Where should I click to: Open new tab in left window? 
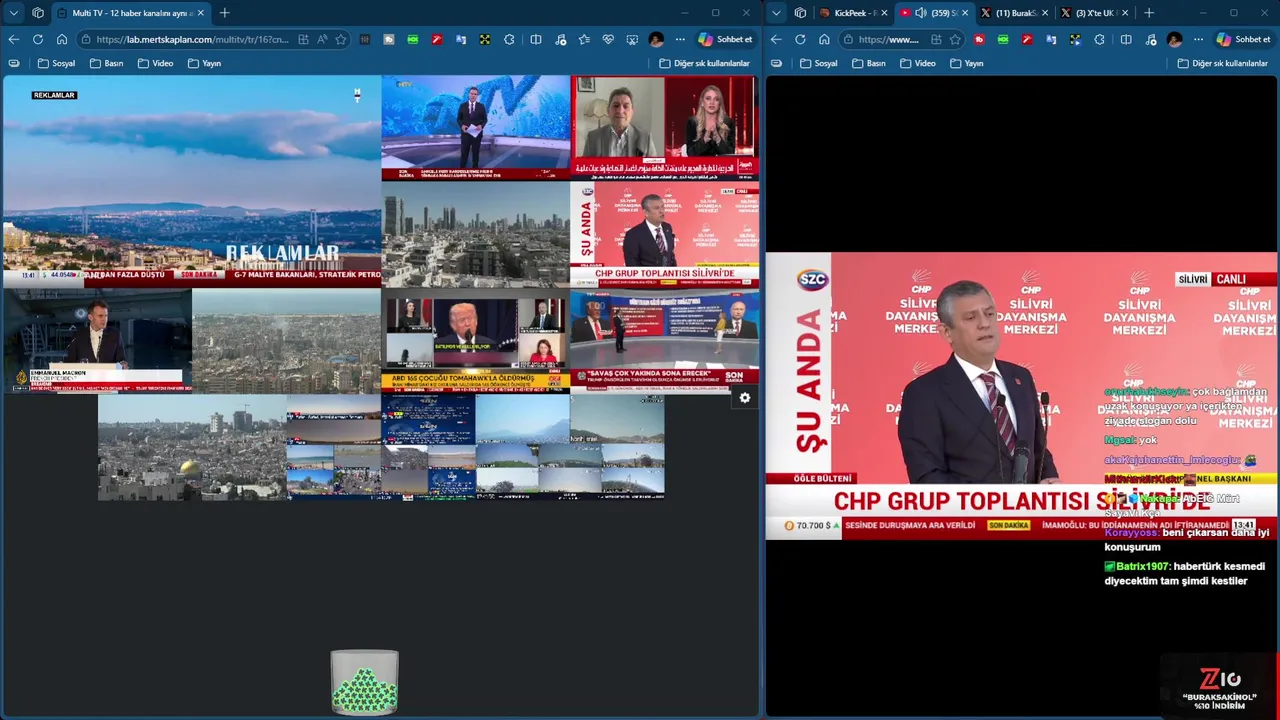click(224, 13)
